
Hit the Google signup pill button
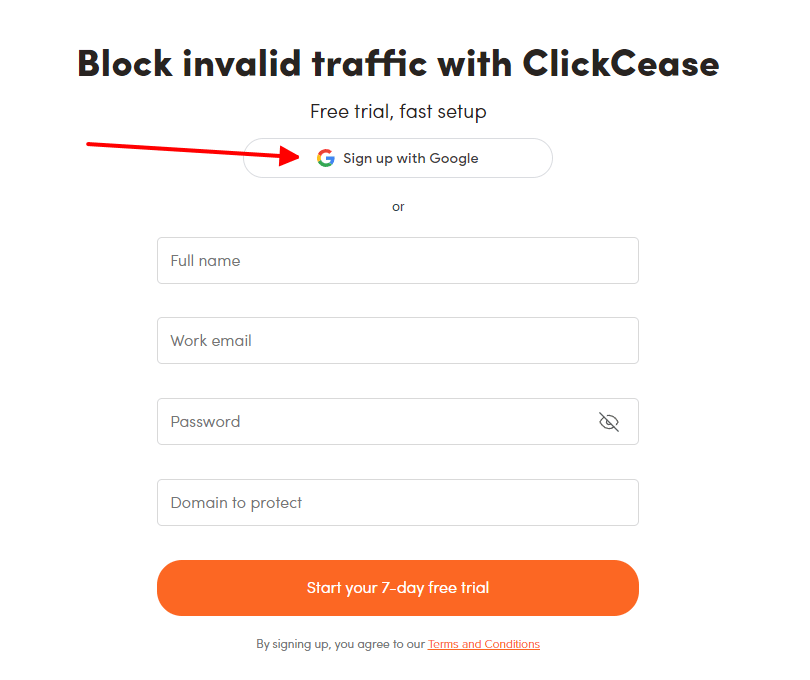pyautogui.click(x=398, y=158)
